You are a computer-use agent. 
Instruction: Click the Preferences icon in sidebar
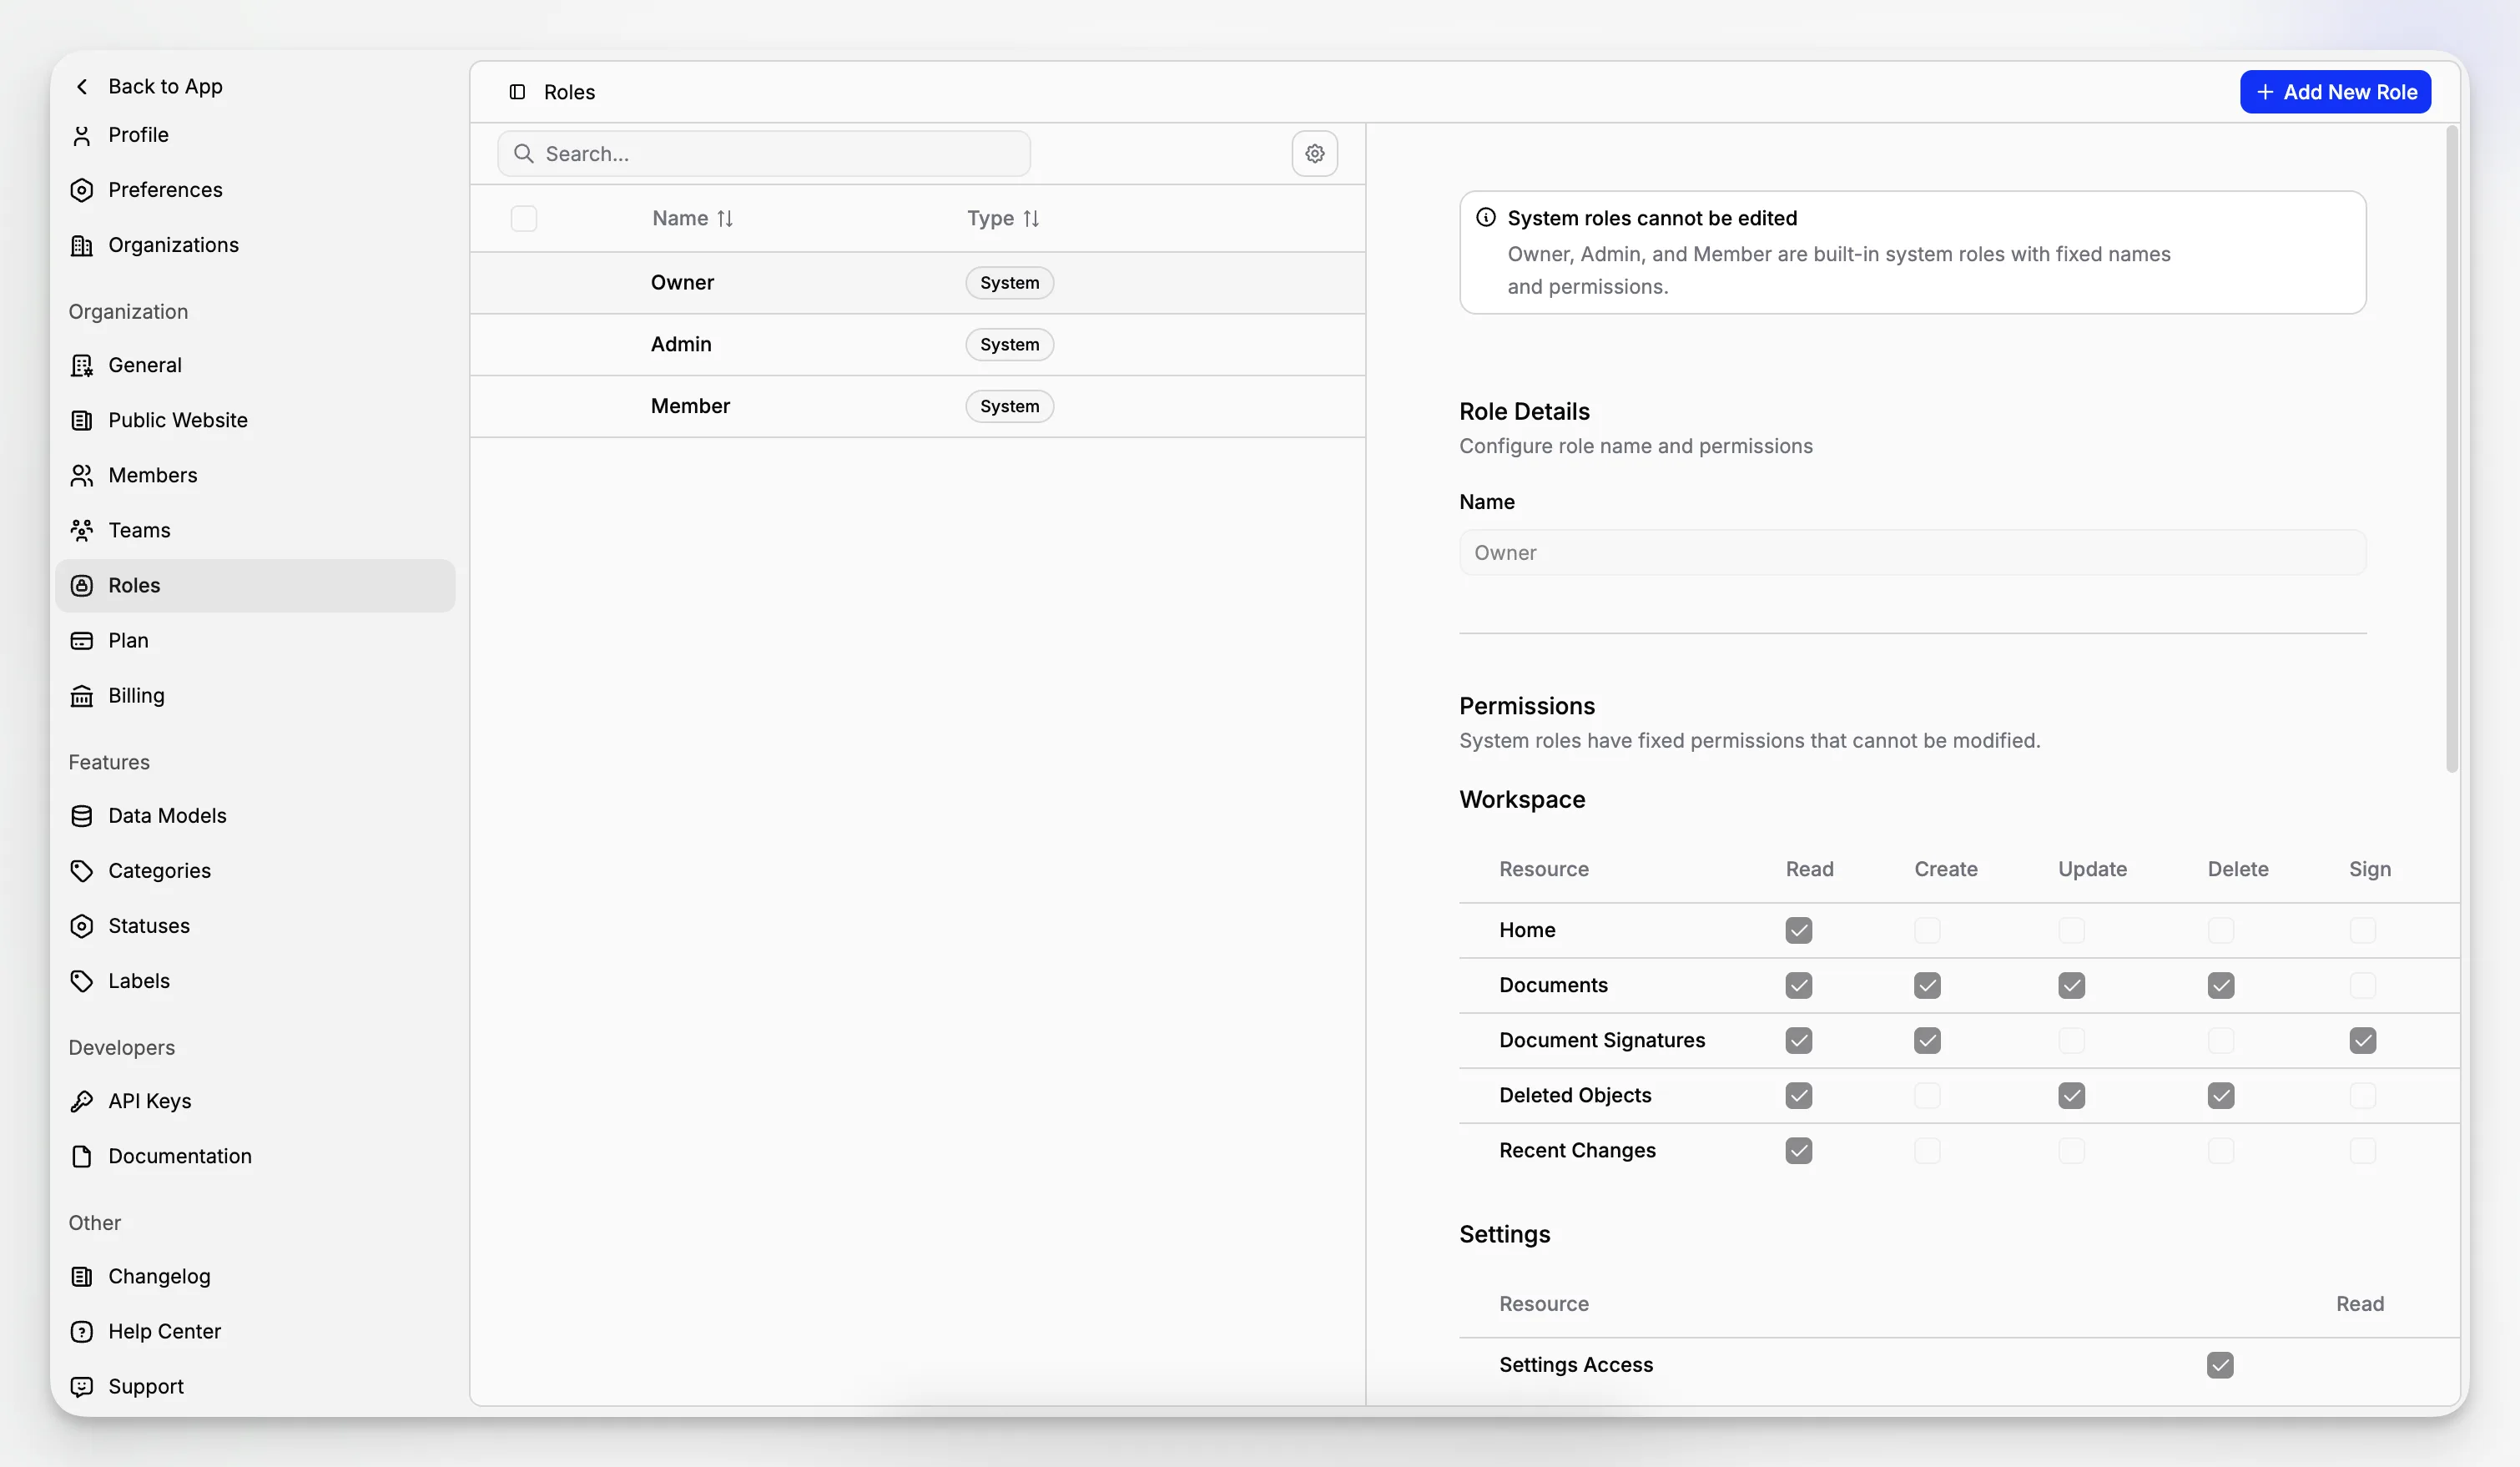(x=82, y=190)
